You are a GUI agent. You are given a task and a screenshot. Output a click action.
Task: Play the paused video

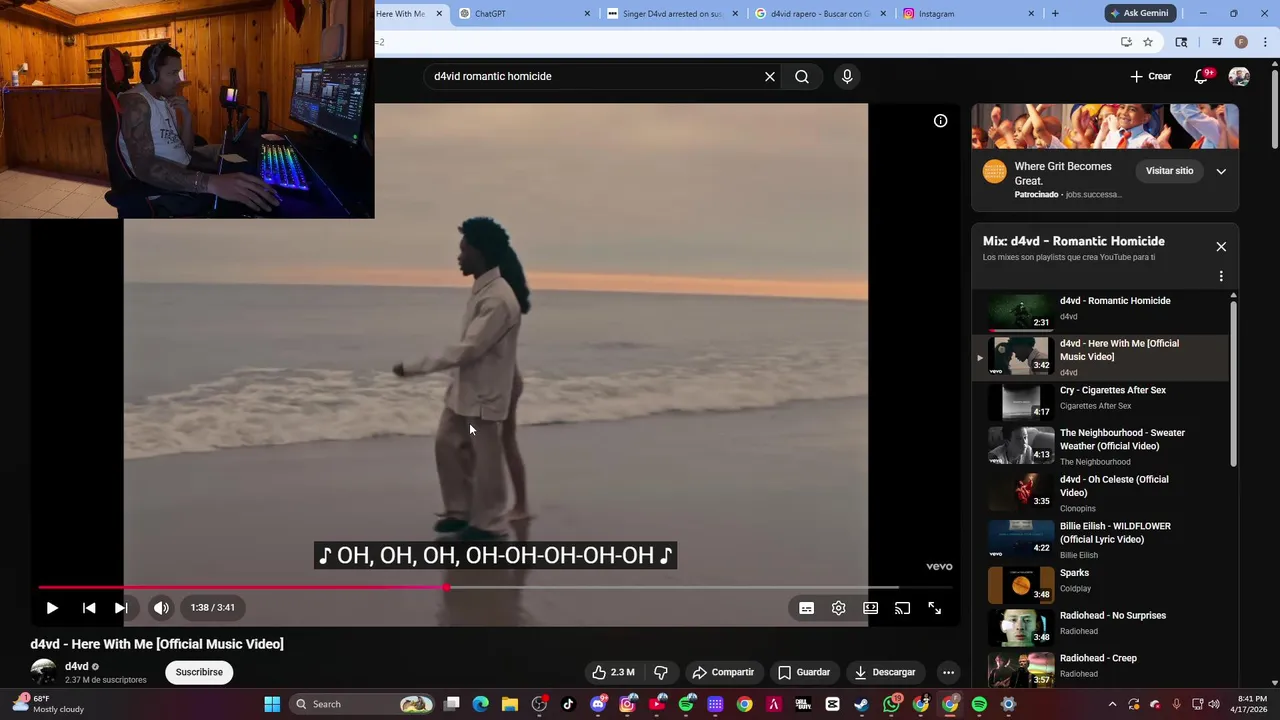(x=52, y=607)
